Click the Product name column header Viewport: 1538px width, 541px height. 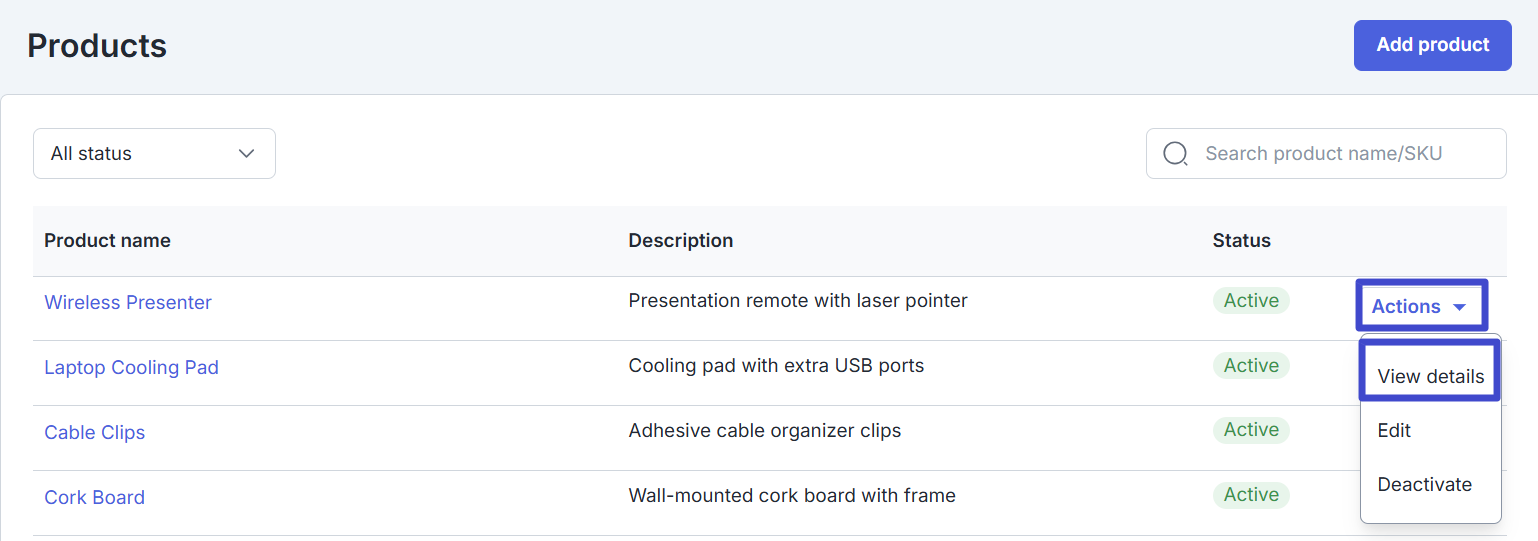coord(107,240)
